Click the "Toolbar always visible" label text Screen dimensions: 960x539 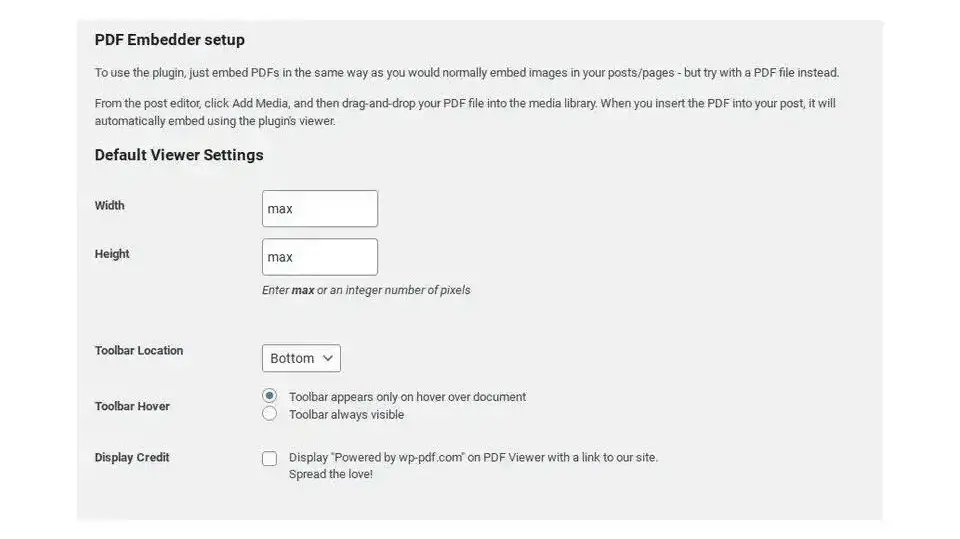pos(346,414)
